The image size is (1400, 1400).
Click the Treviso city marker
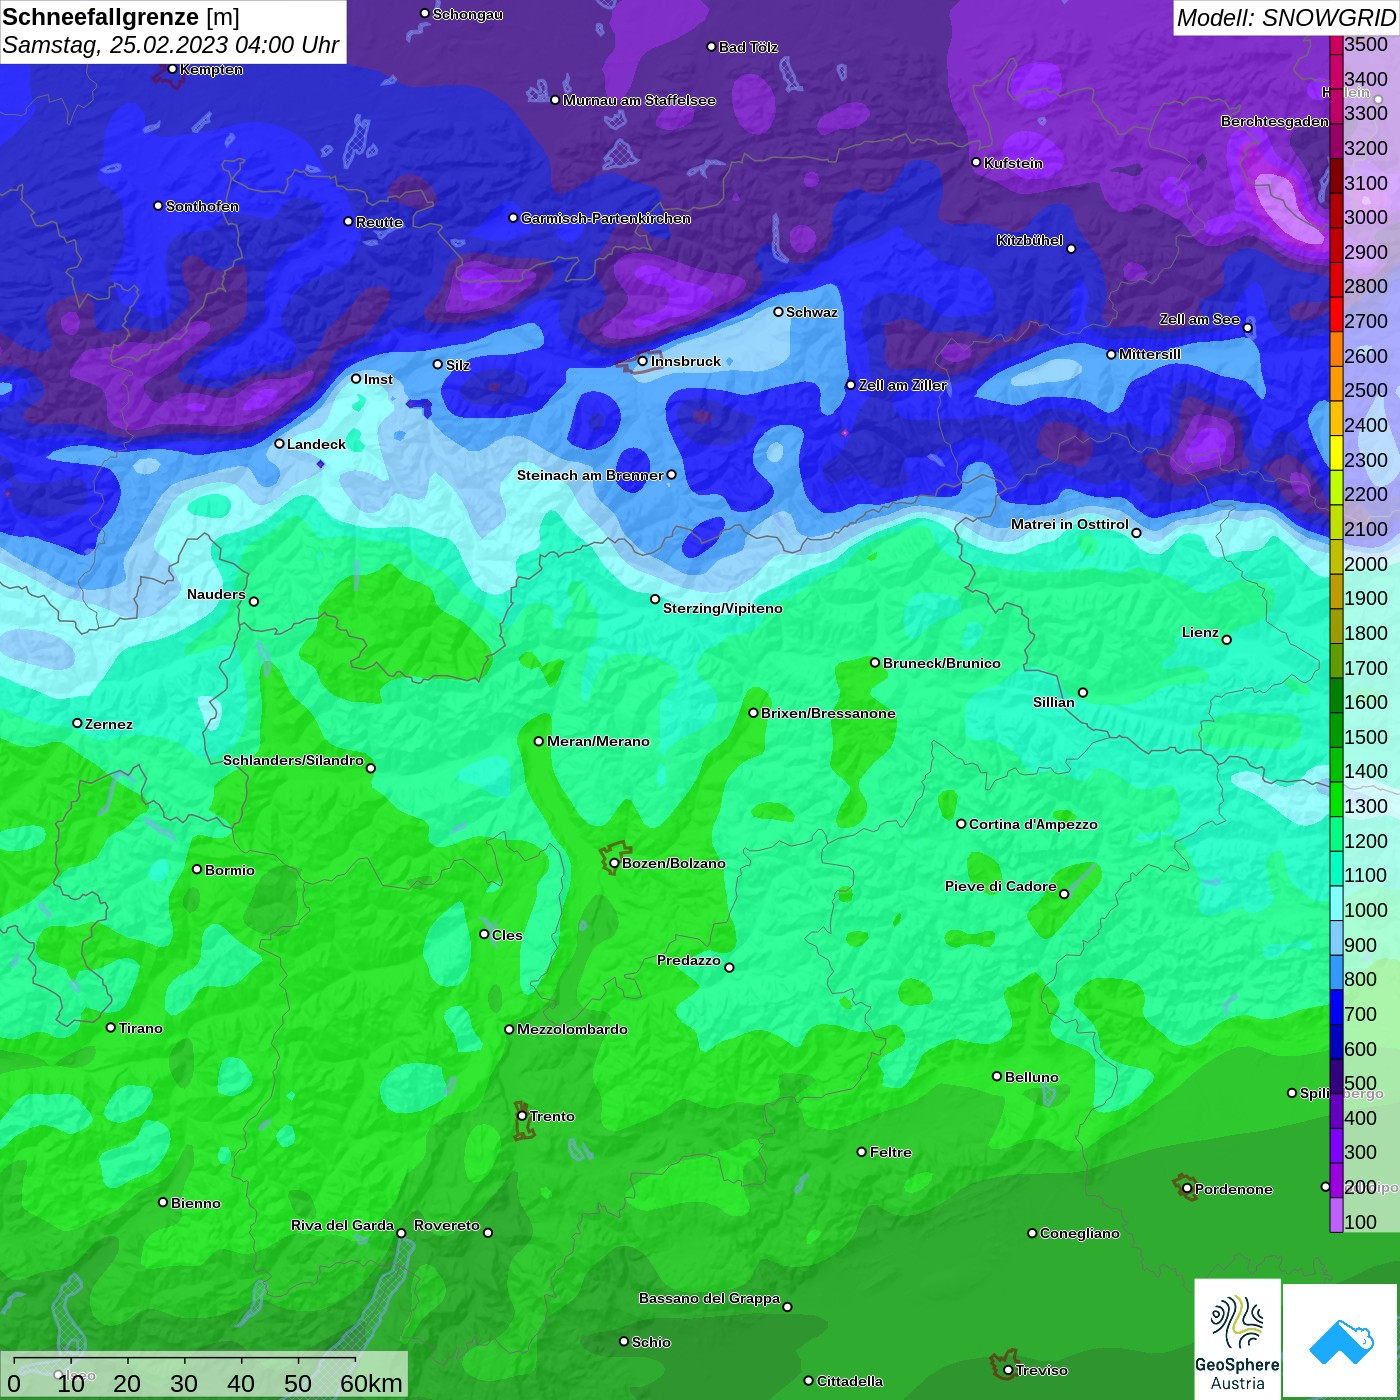tap(1008, 1370)
